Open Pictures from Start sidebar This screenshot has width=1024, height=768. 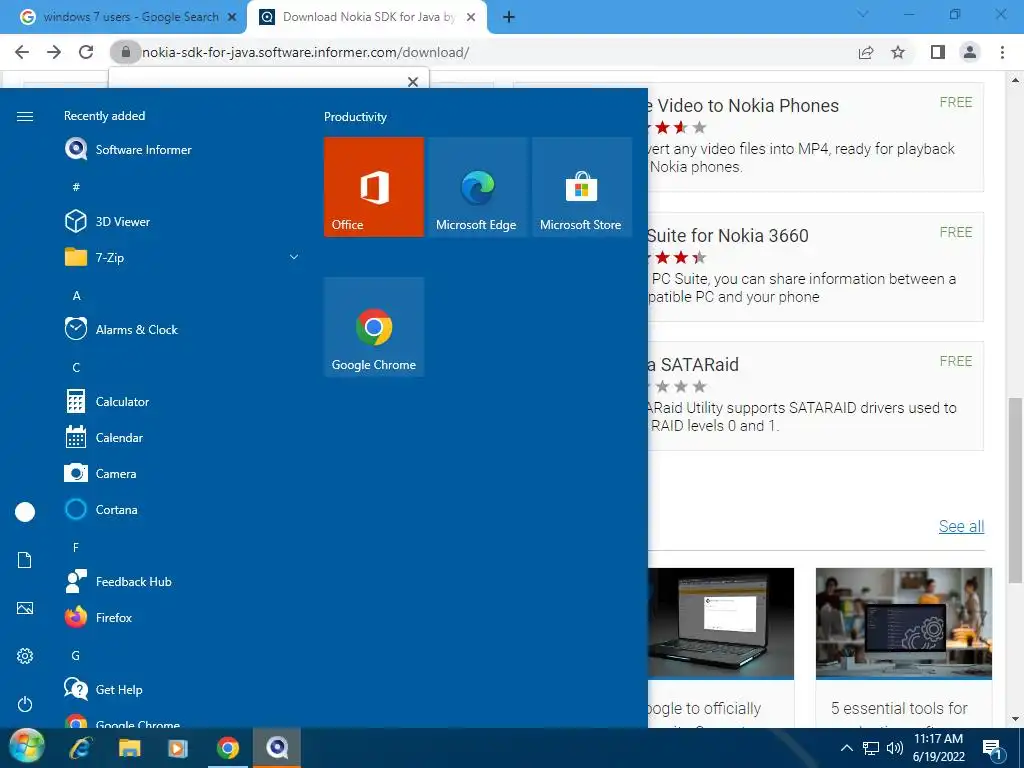click(25, 608)
